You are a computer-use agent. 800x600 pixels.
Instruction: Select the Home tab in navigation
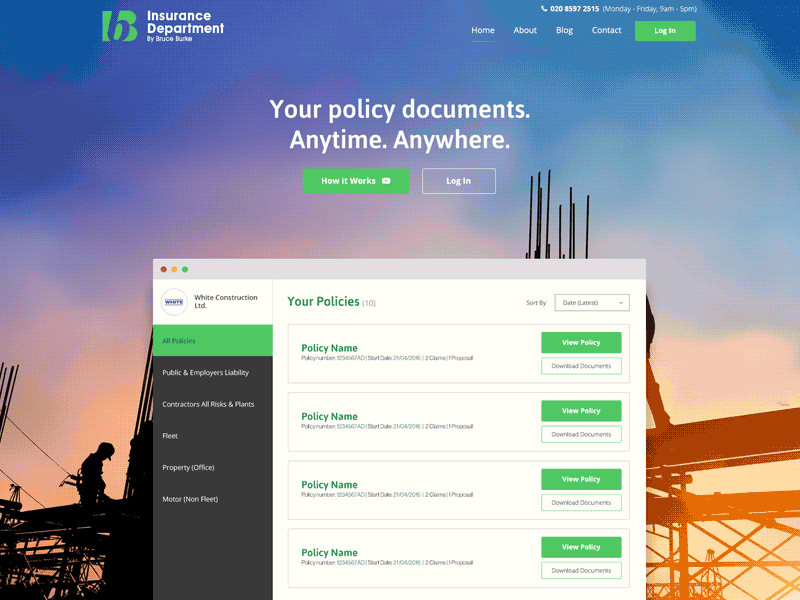click(483, 30)
